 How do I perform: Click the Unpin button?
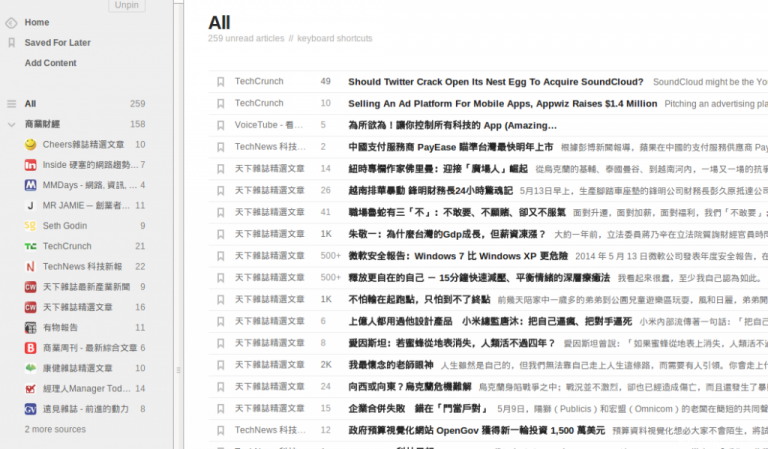pyautogui.click(x=127, y=5)
